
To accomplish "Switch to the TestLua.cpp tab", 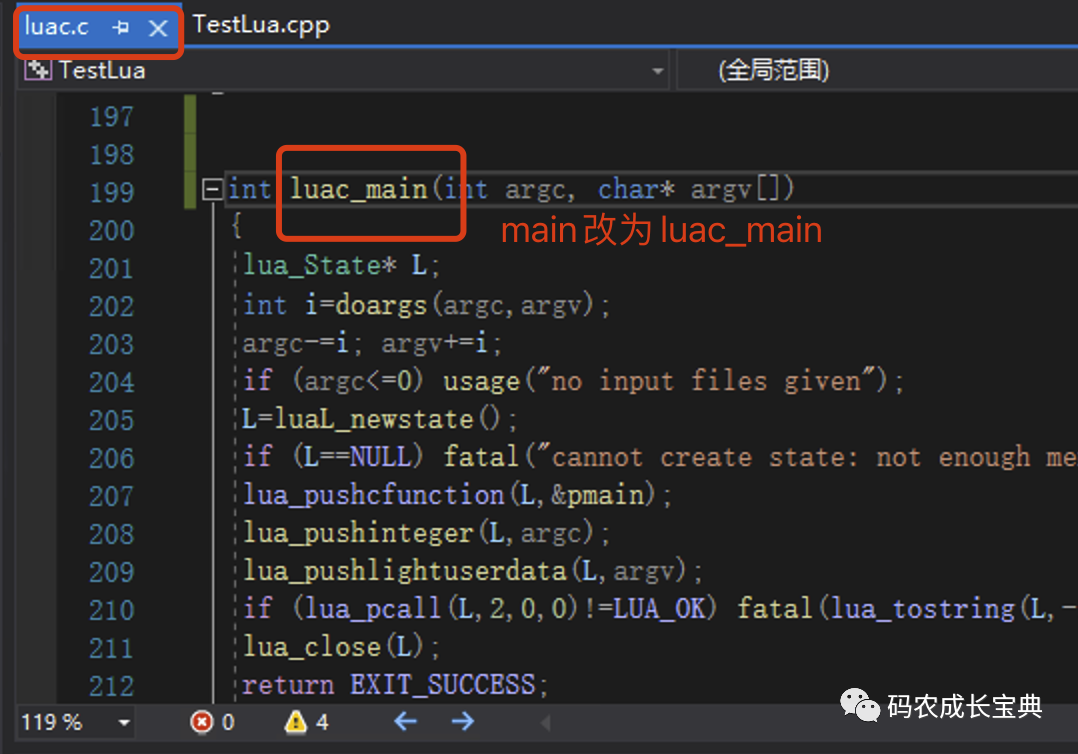I will coord(260,25).
